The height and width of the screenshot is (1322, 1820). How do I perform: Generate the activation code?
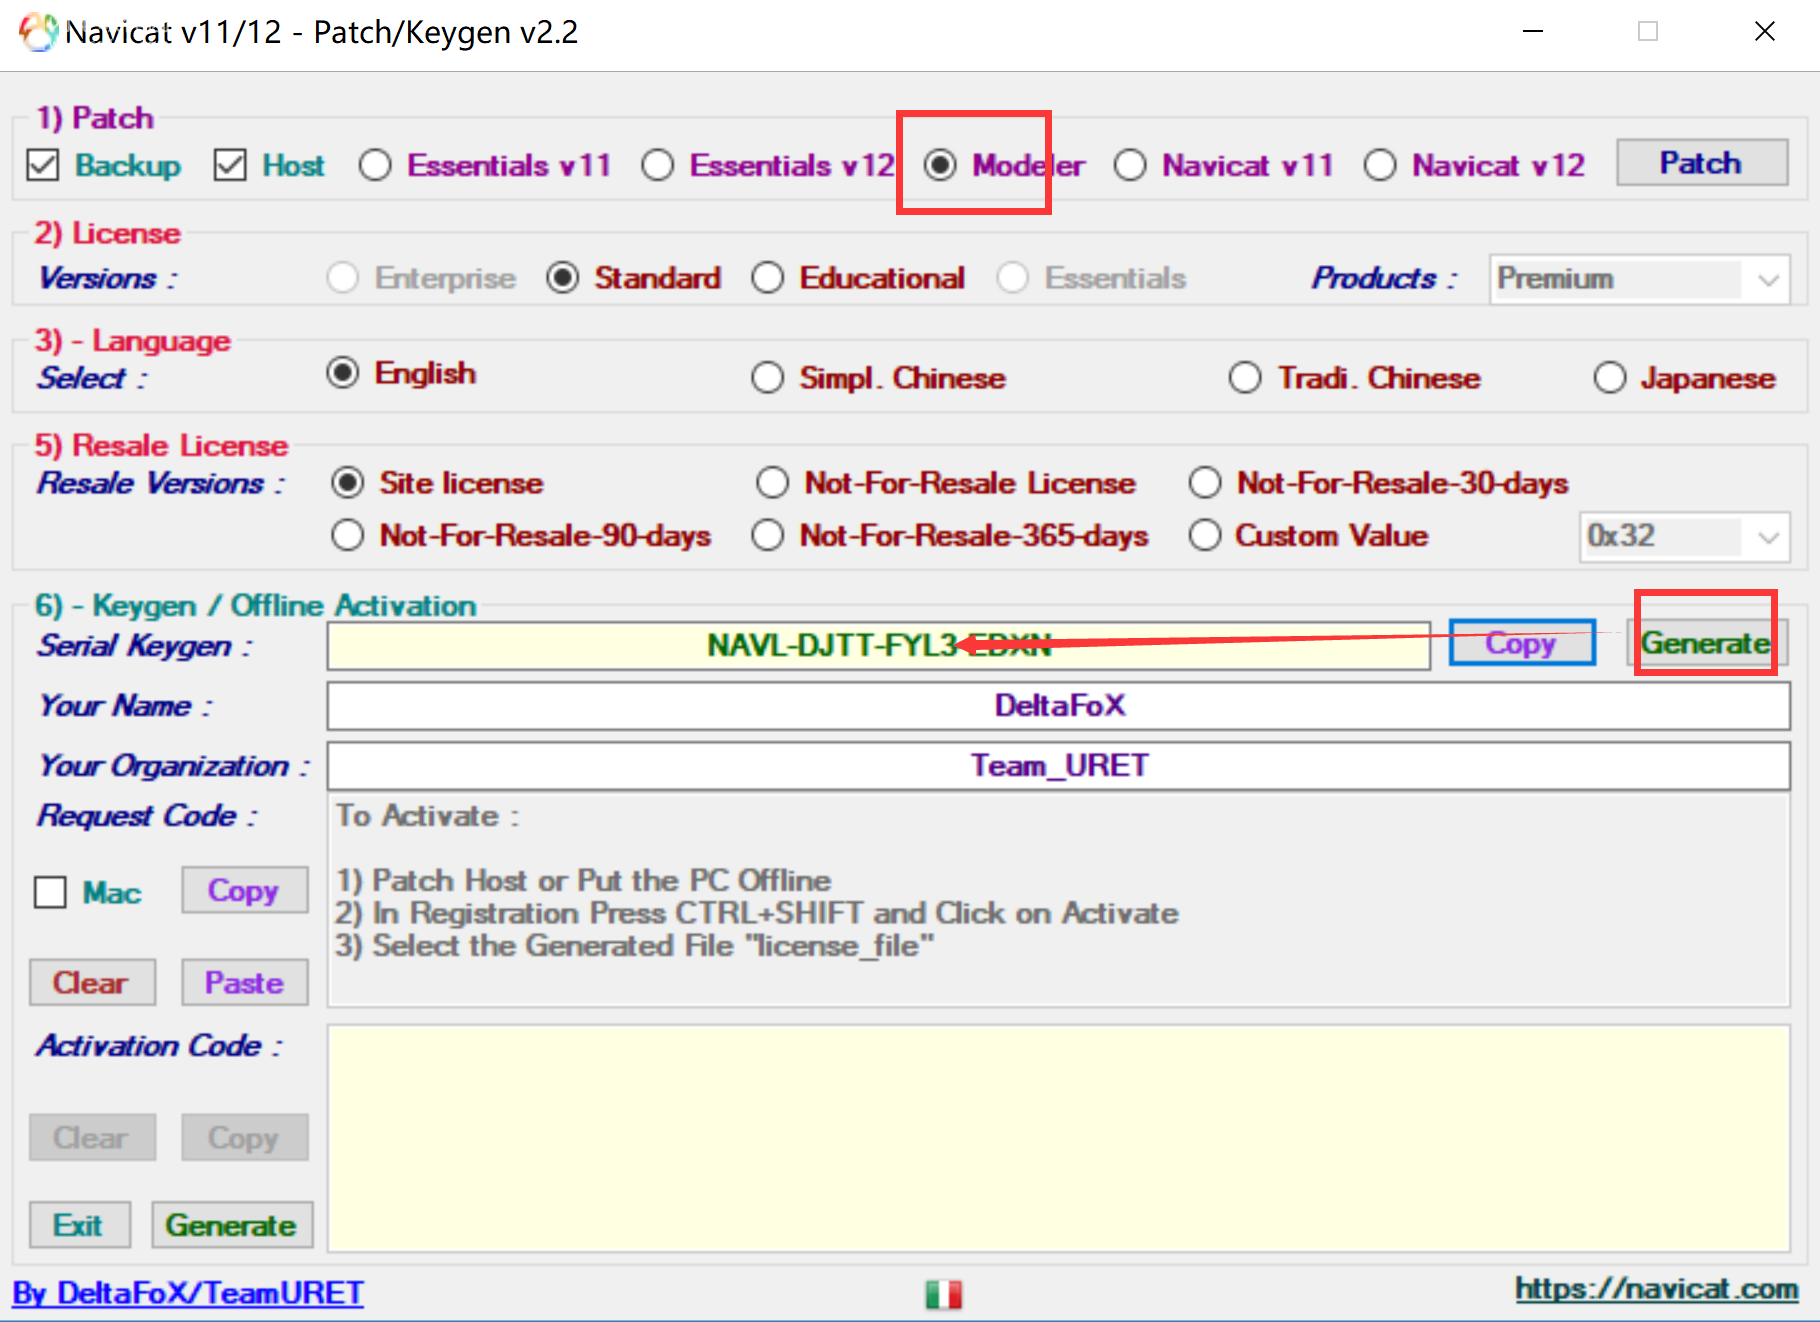(x=232, y=1225)
